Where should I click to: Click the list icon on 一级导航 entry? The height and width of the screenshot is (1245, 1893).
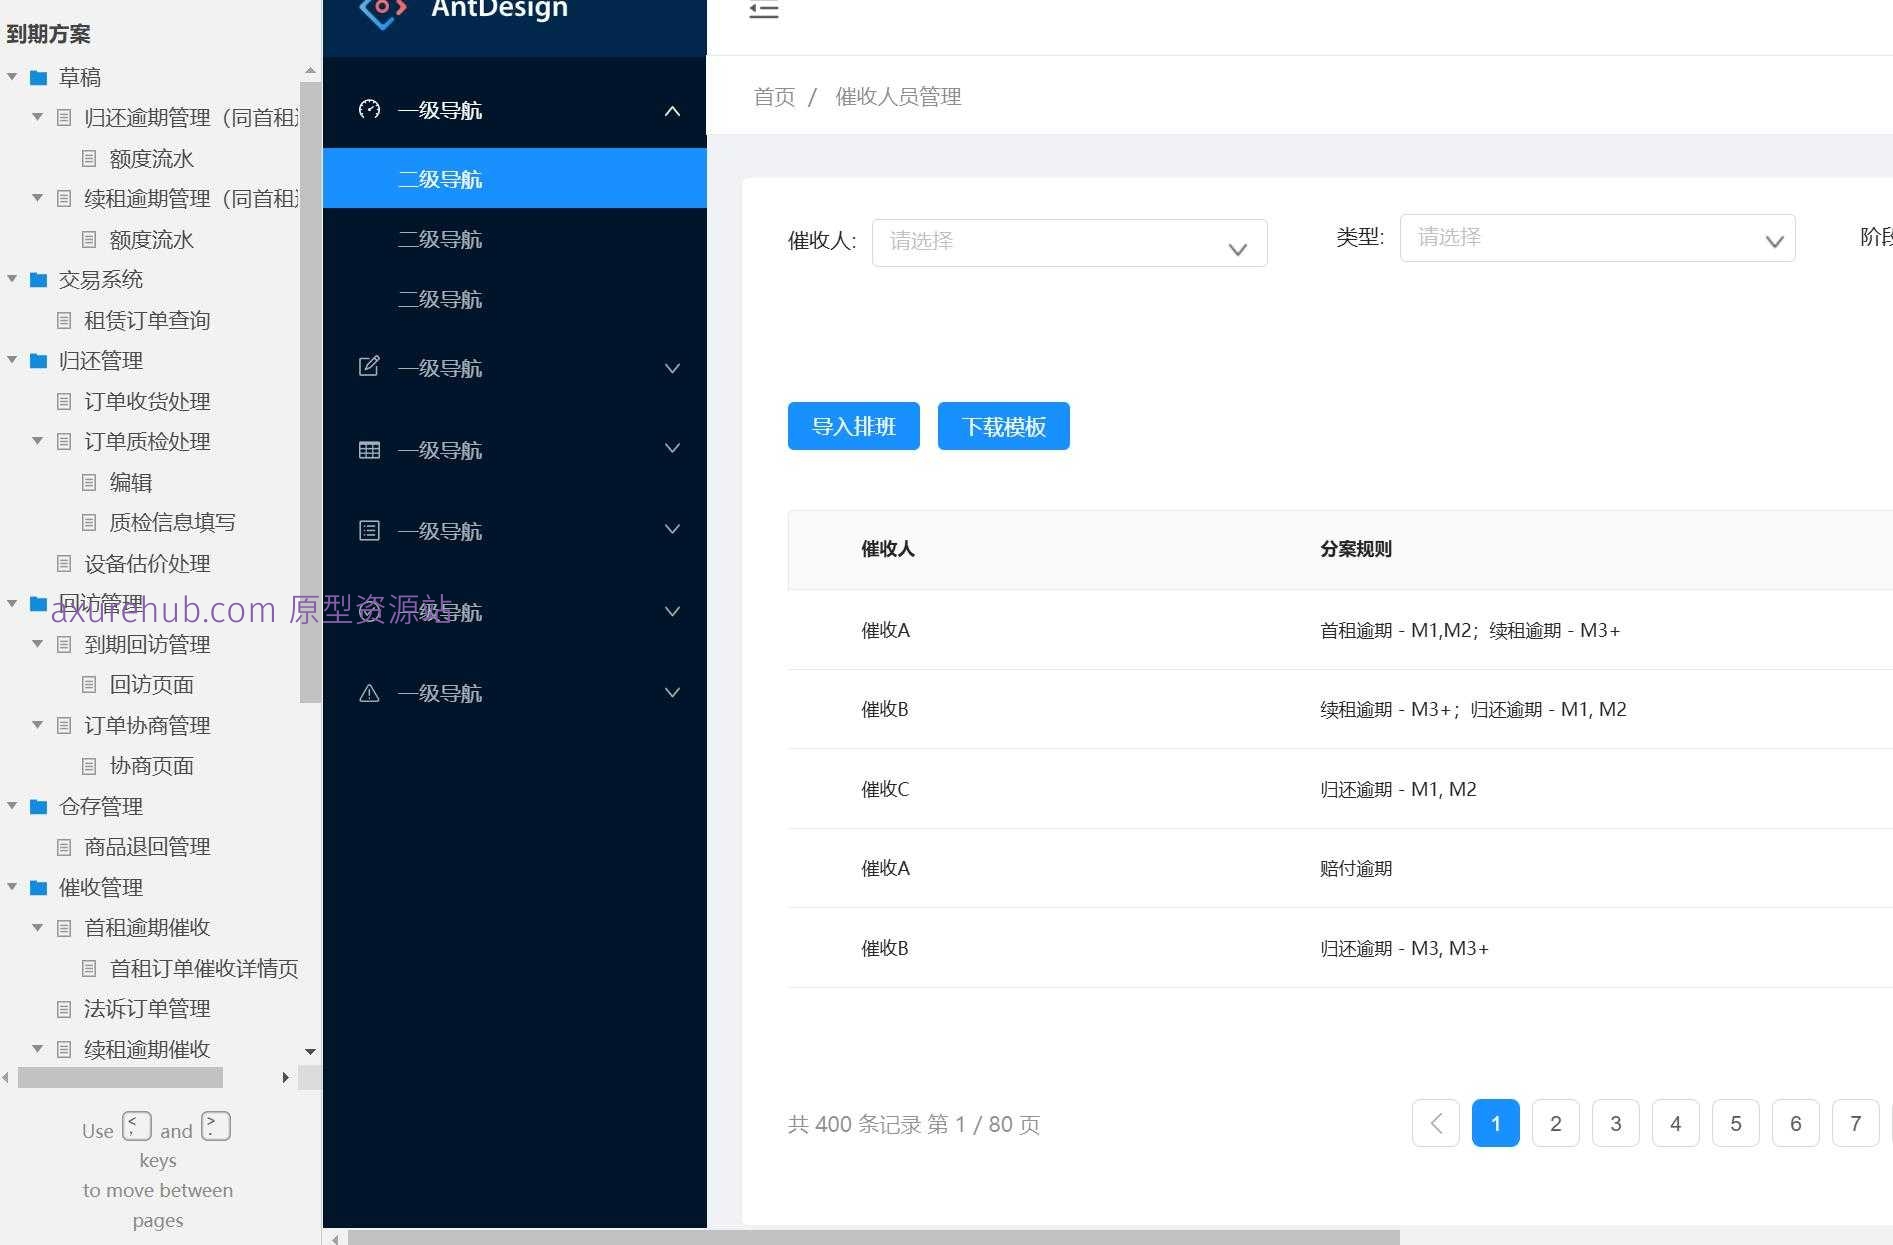[x=369, y=530]
